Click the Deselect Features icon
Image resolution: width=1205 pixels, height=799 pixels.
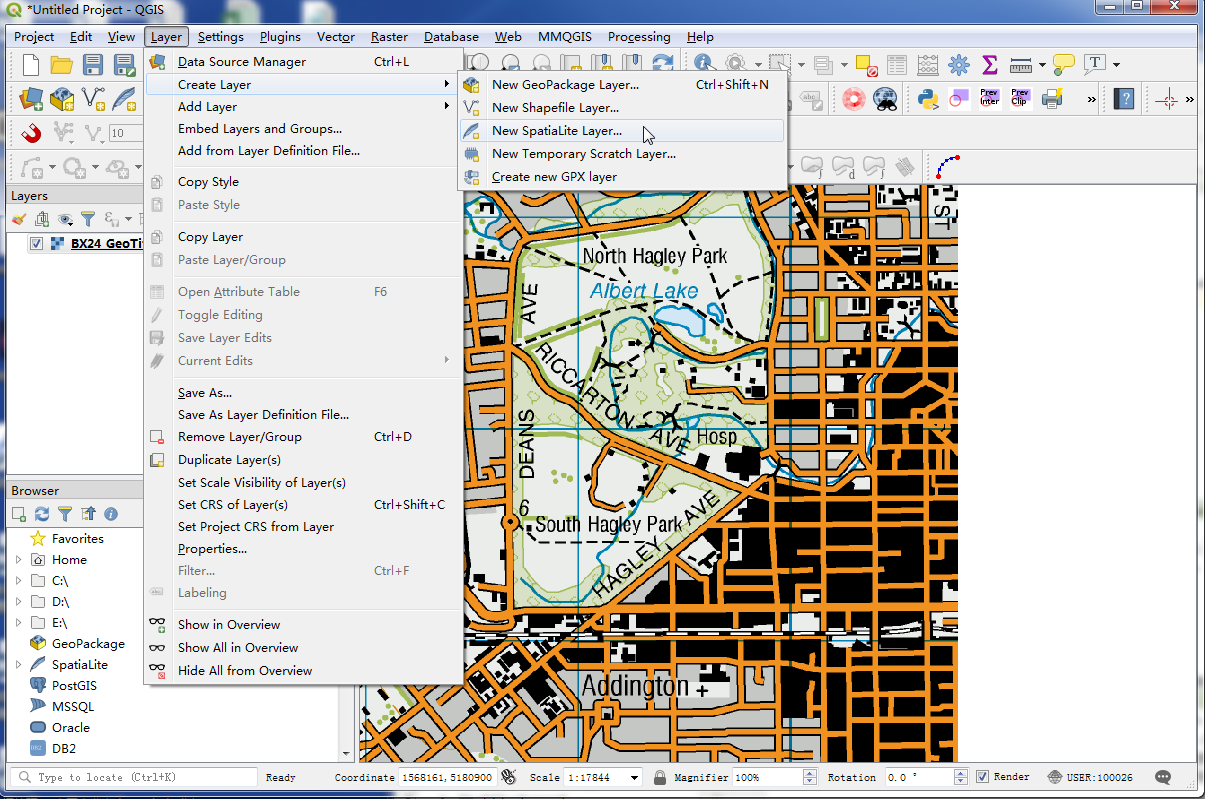866,66
